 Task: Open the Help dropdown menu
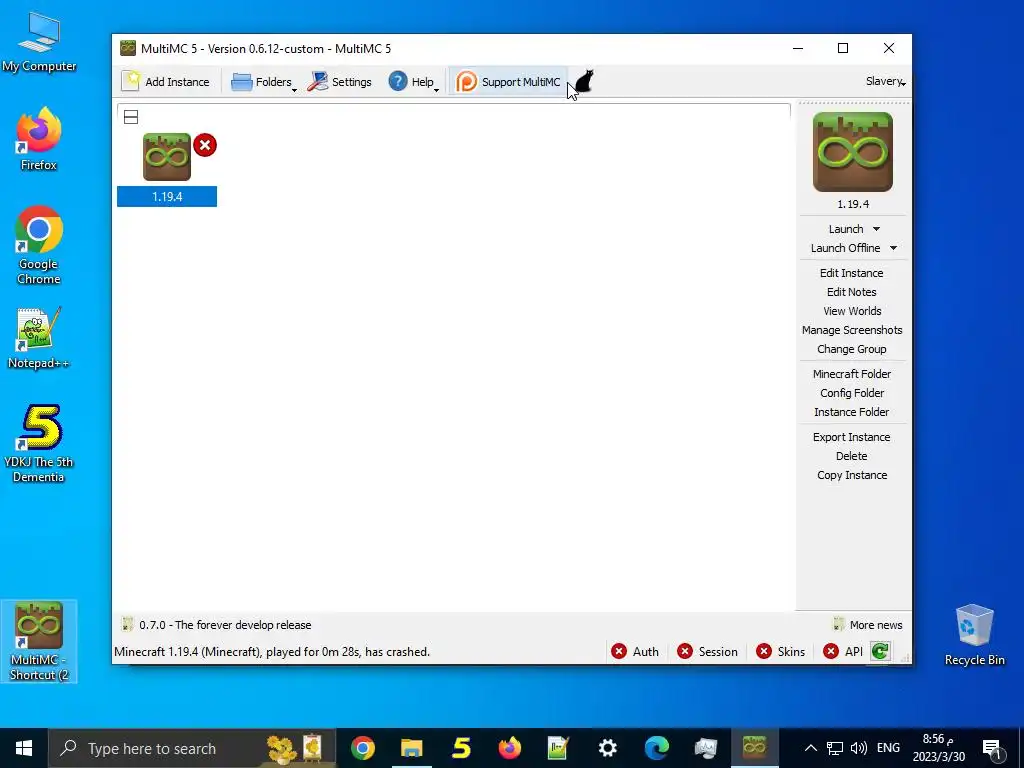point(414,82)
